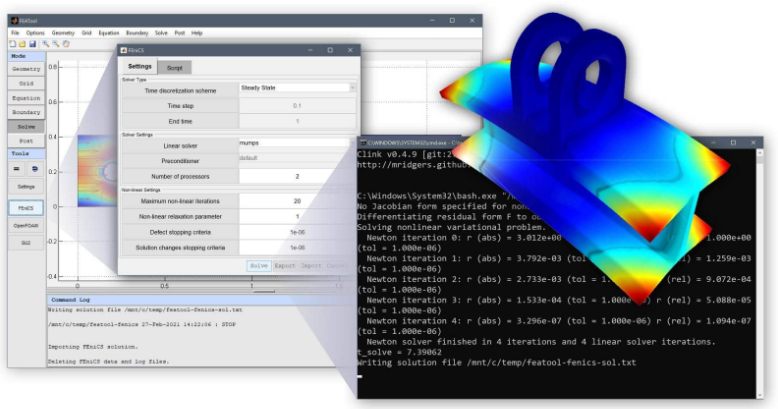Image resolution: width=778 pixels, height=409 pixels.
Task: Select the Zoom out magnifier tool
Action: [55, 44]
